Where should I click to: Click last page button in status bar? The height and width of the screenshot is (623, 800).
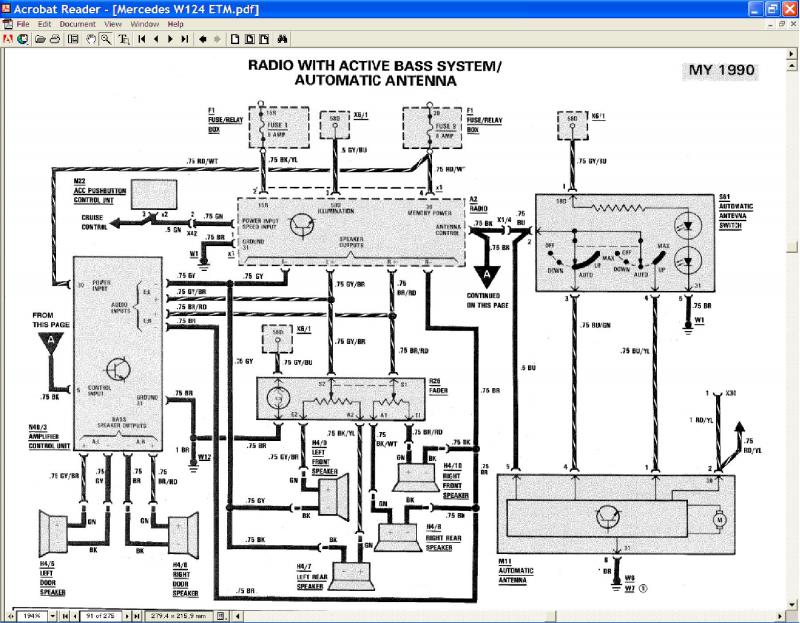137,616
